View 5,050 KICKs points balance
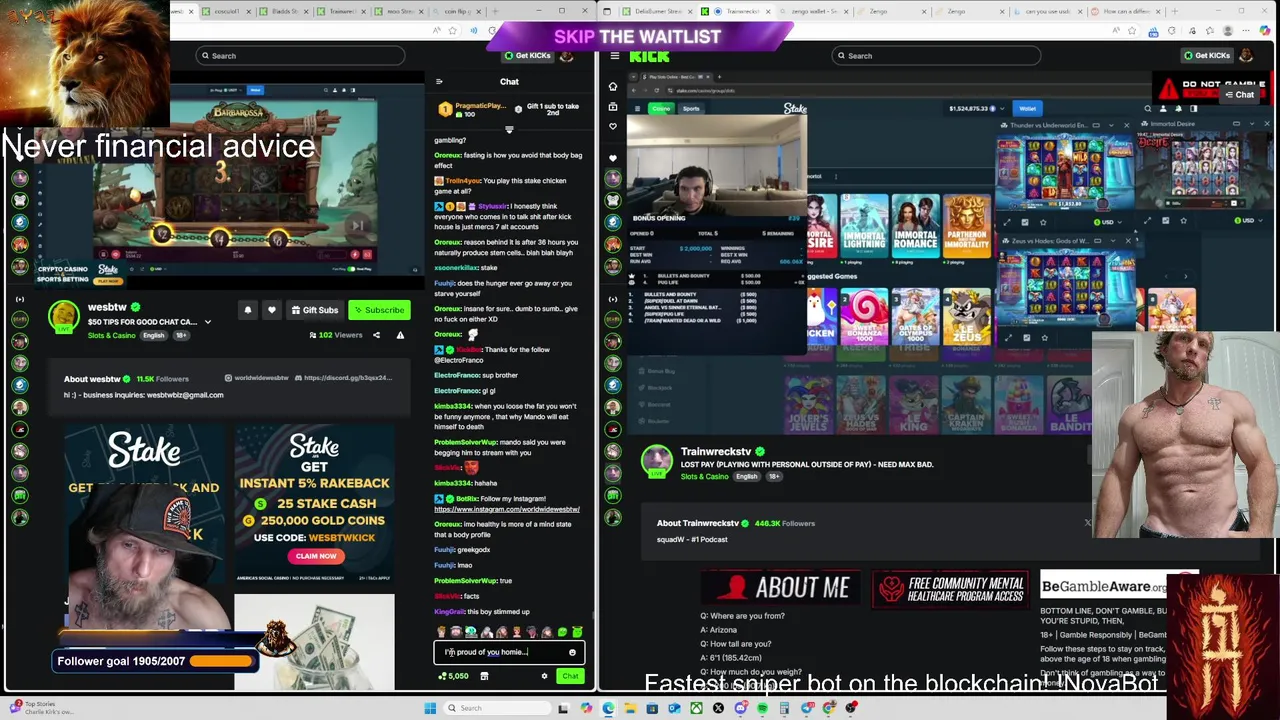 454,676
